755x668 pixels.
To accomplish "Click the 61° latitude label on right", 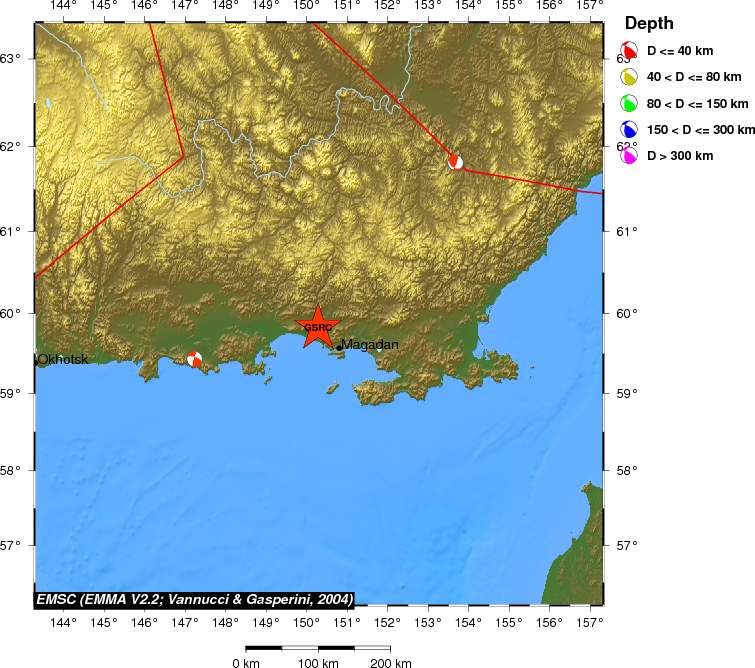I will tap(627, 232).
